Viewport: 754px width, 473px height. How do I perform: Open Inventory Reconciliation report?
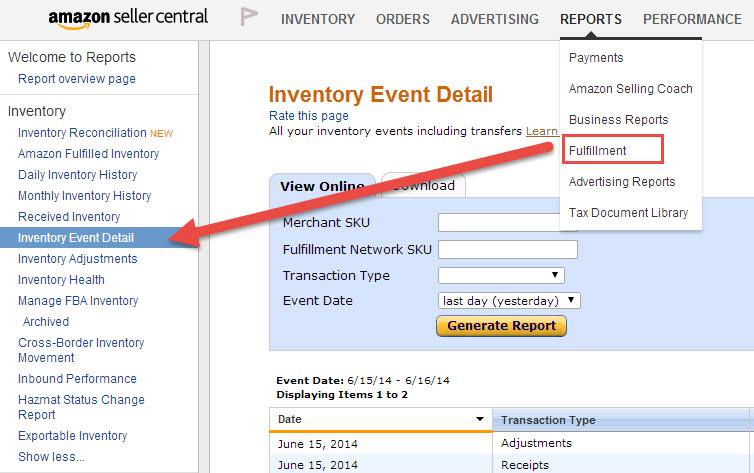[x=82, y=133]
